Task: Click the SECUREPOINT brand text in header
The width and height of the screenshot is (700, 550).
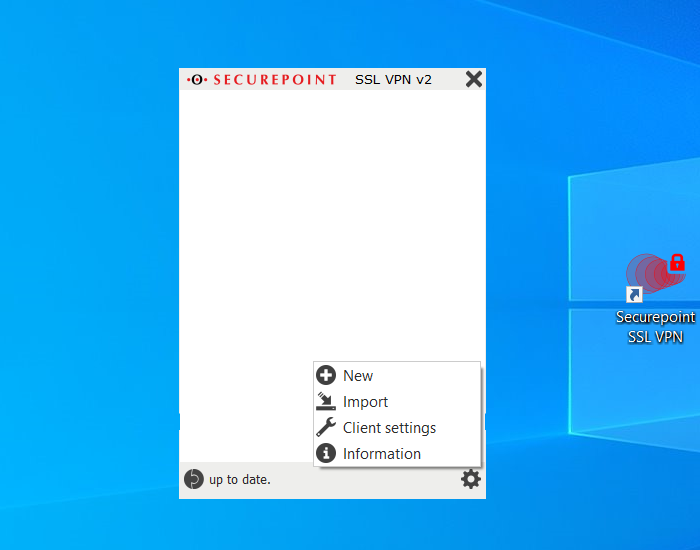Action: point(274,80)
